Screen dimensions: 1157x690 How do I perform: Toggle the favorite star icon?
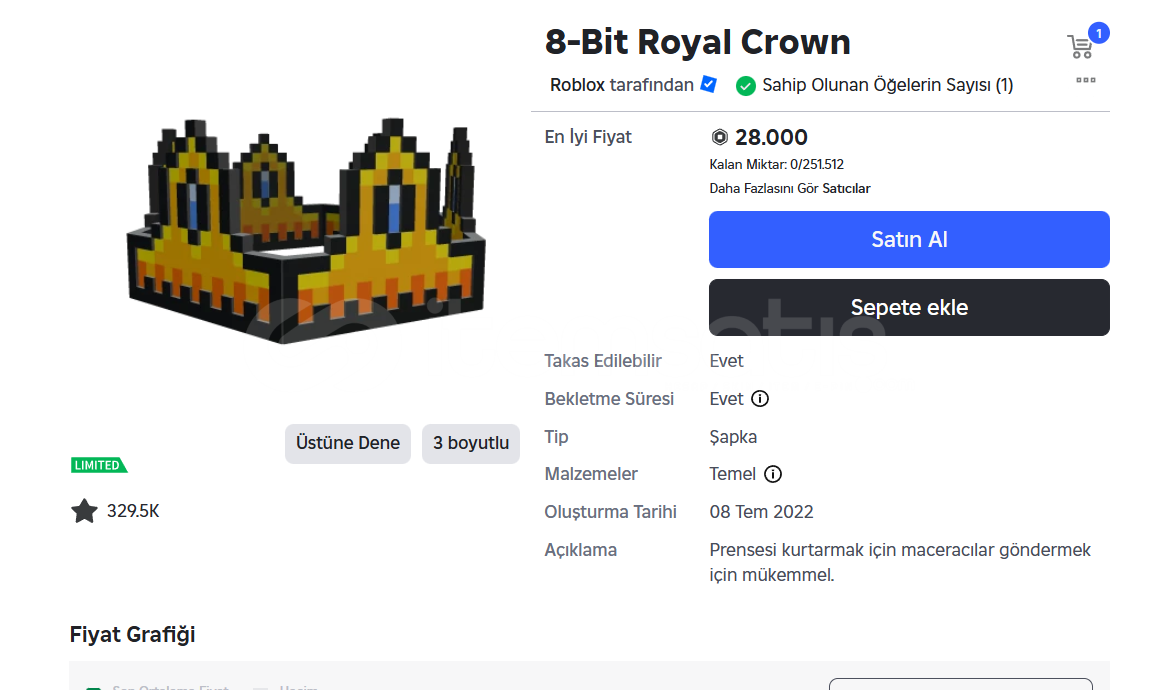click(84, 512)
